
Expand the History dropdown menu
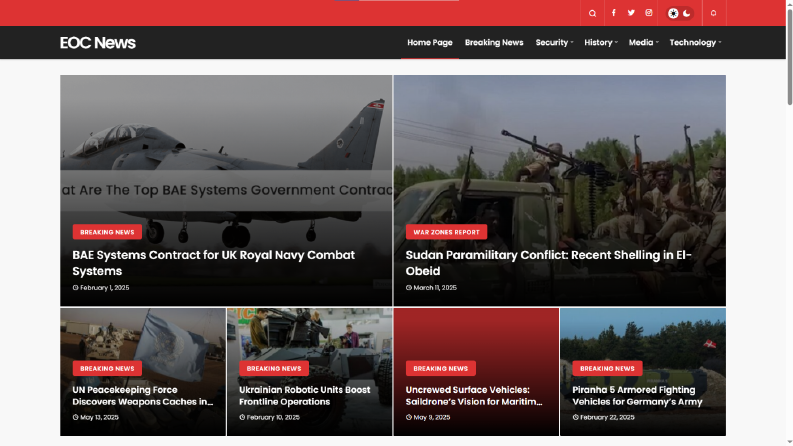pyautogui.click(x=601, y=42)
